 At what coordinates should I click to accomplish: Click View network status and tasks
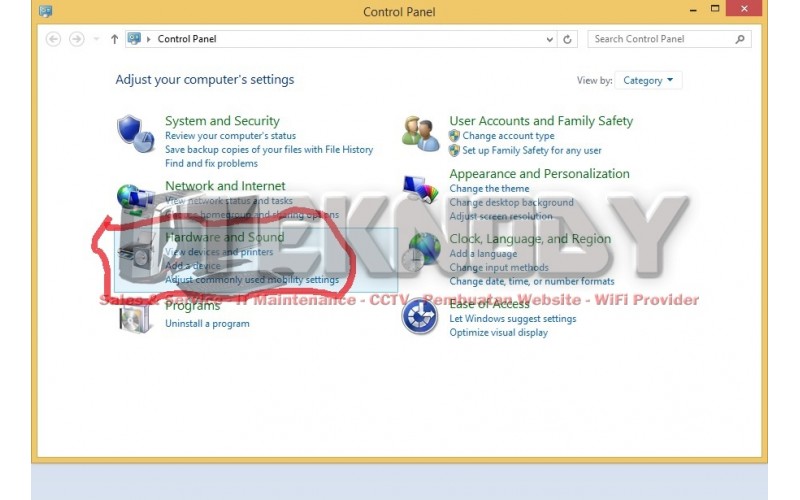pos(229,201)
